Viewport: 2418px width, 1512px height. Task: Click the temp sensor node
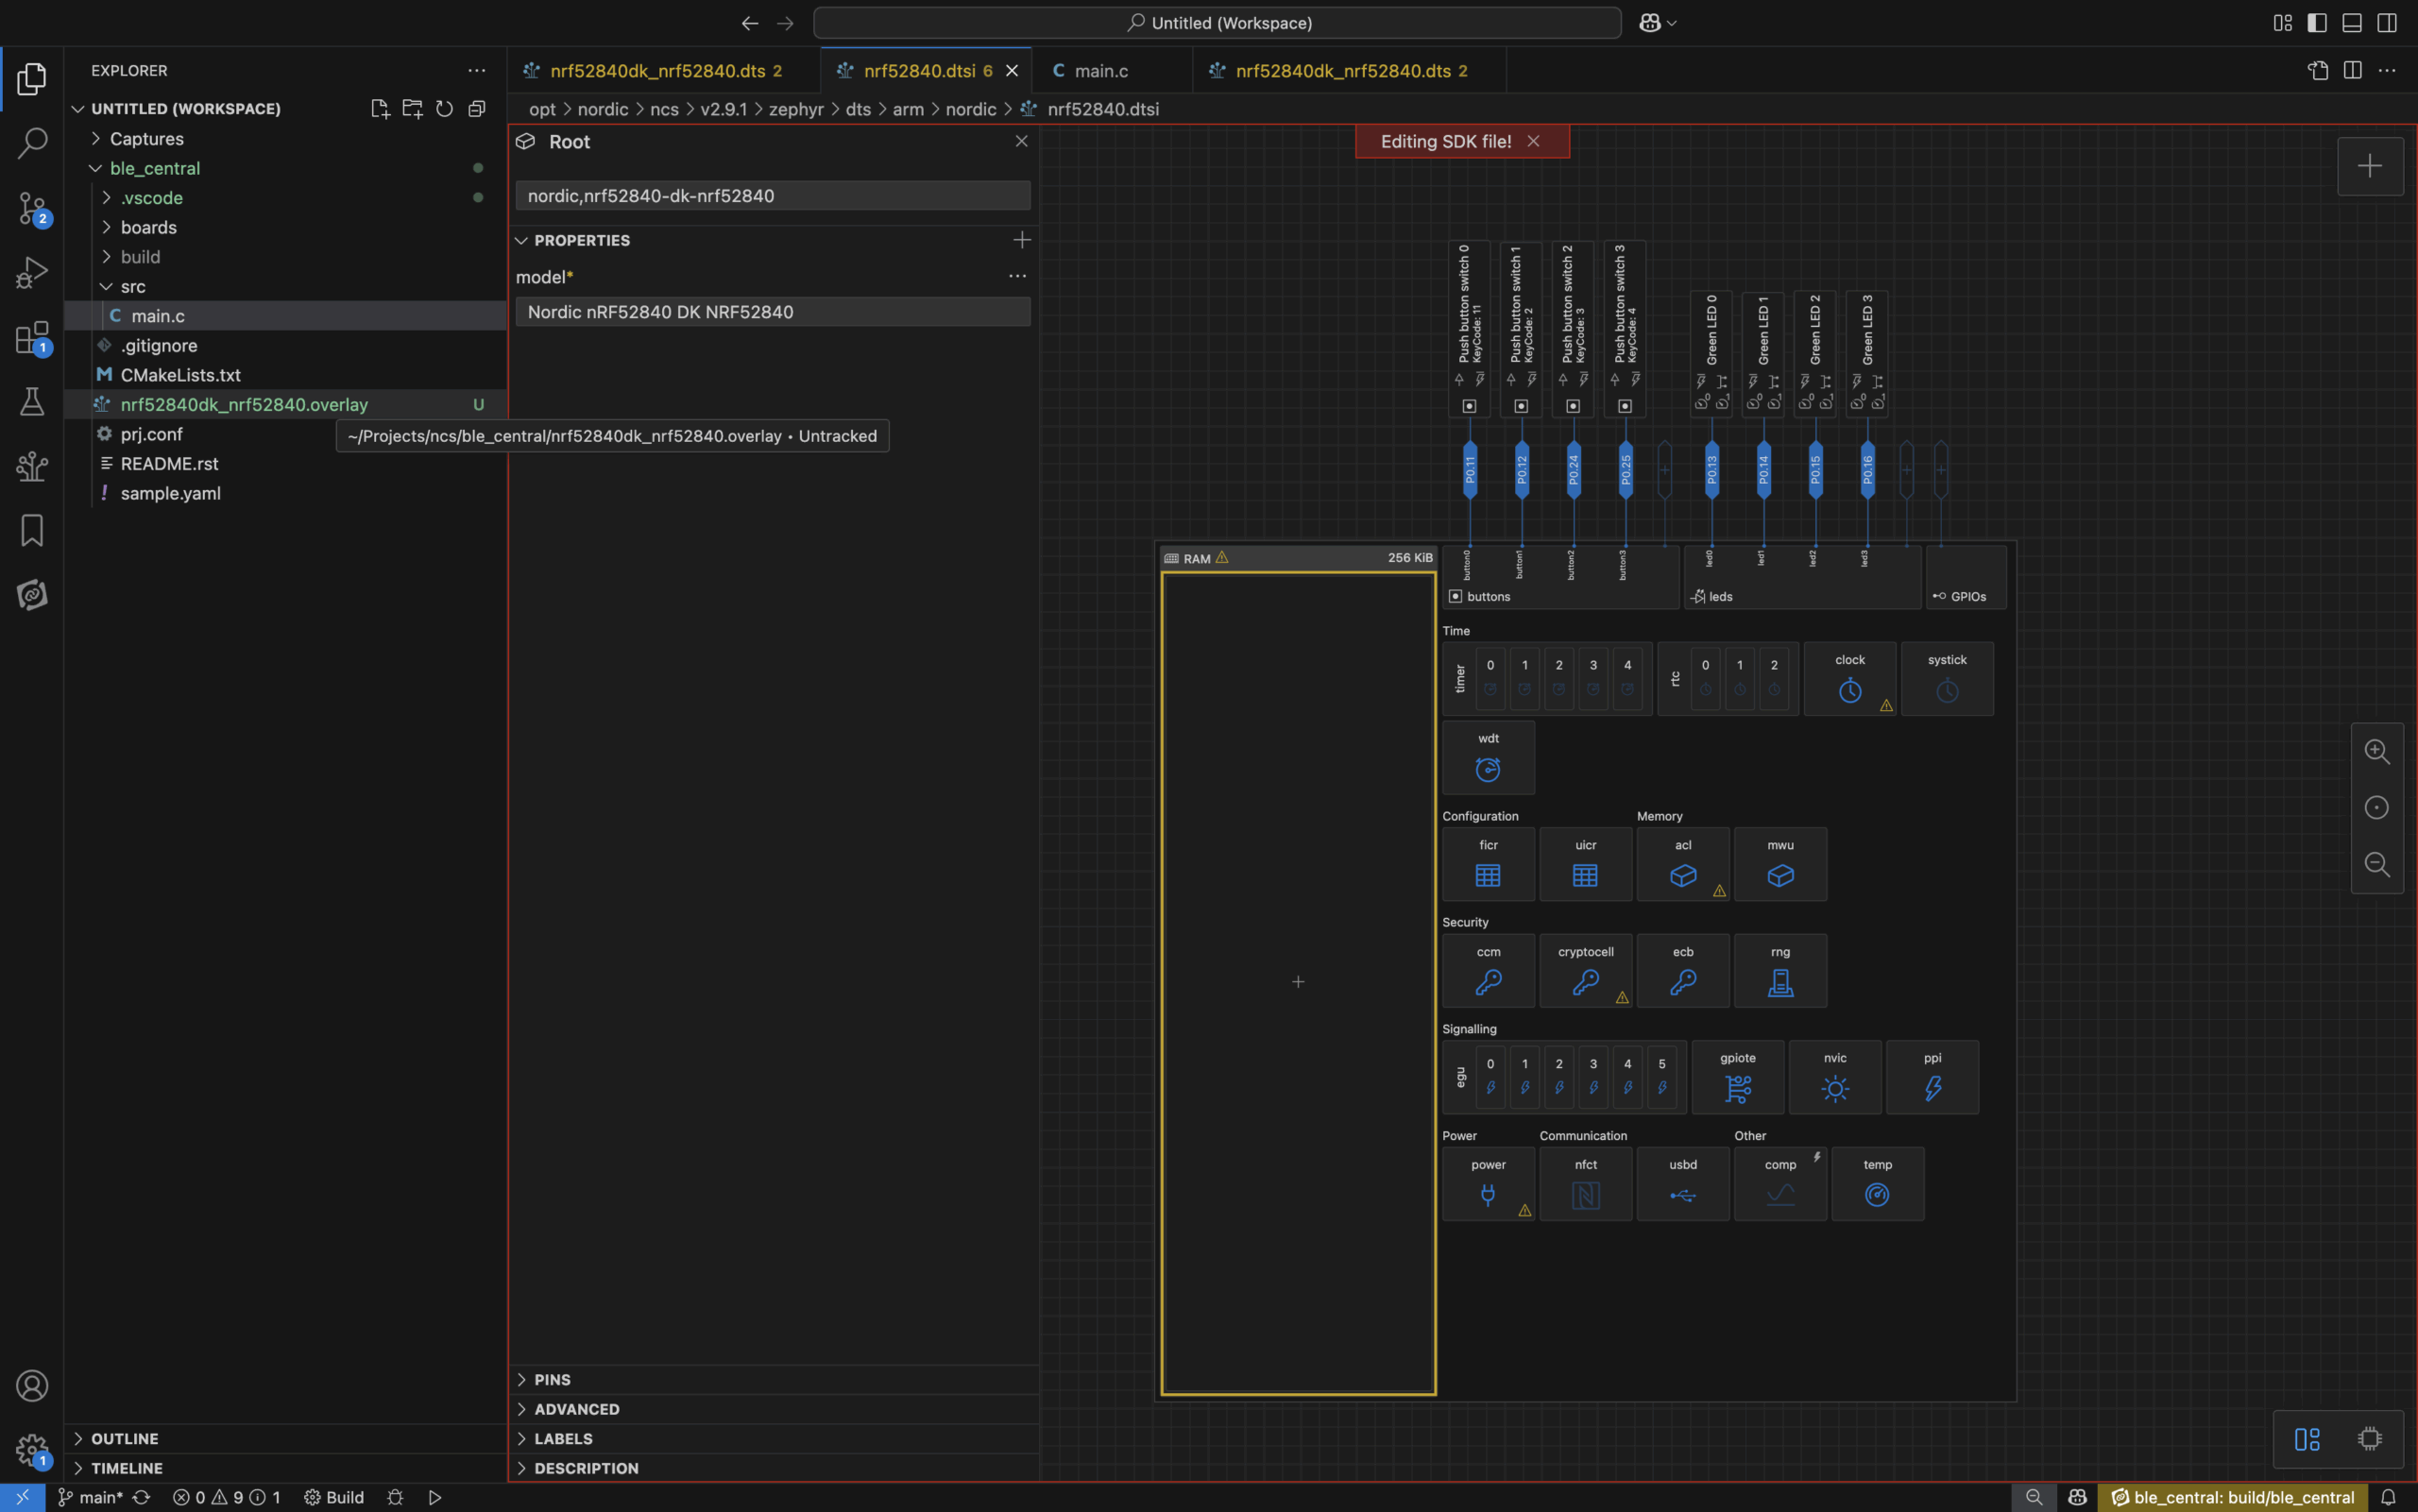pyautogui.click(x=1876, y=1184)
